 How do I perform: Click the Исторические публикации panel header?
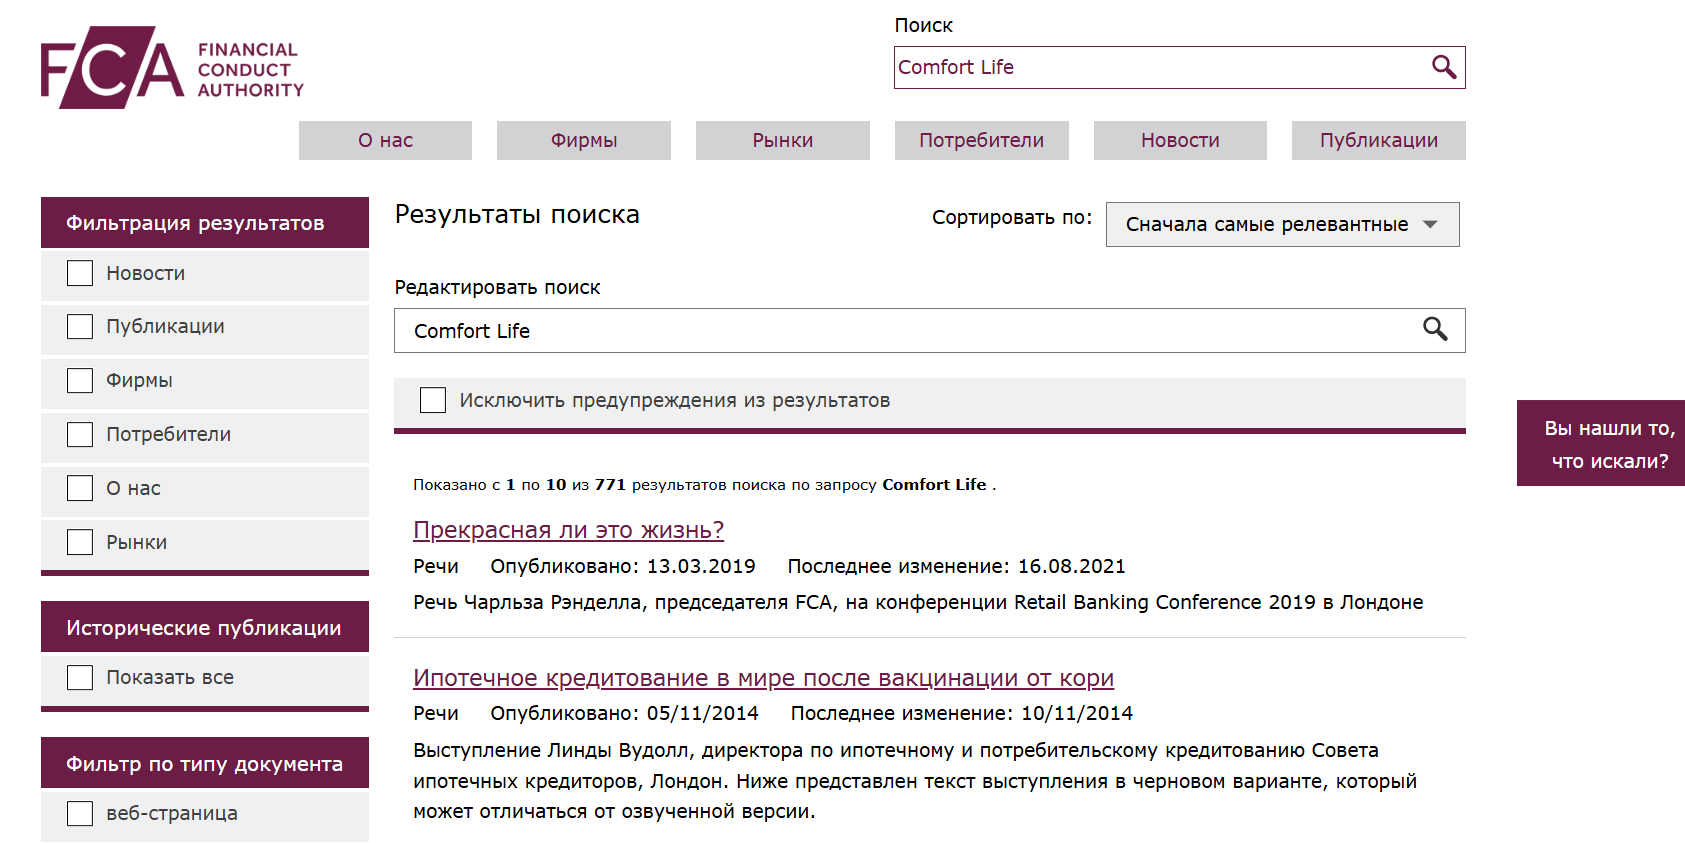pyautogui.click(x=205, y=627)
